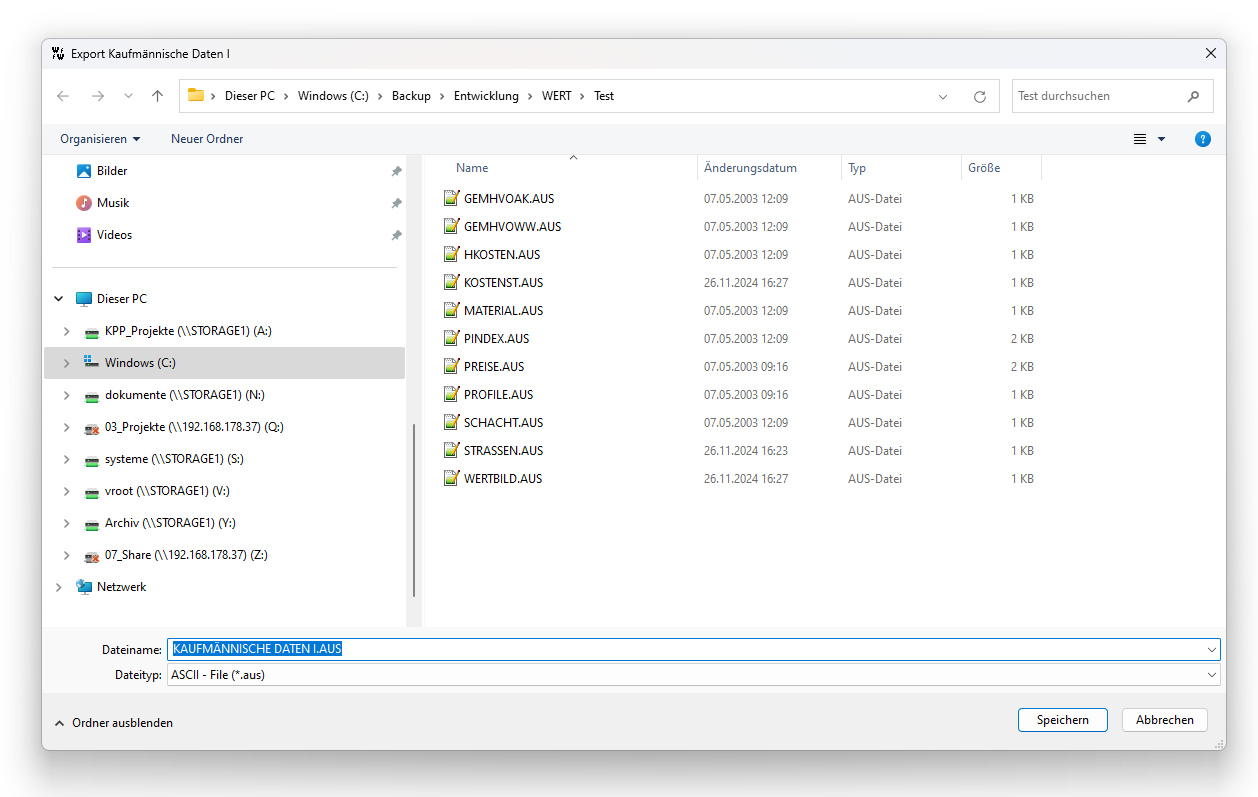
Task: Click the Up one level arrow icon
Action: [x=157, y=96]
